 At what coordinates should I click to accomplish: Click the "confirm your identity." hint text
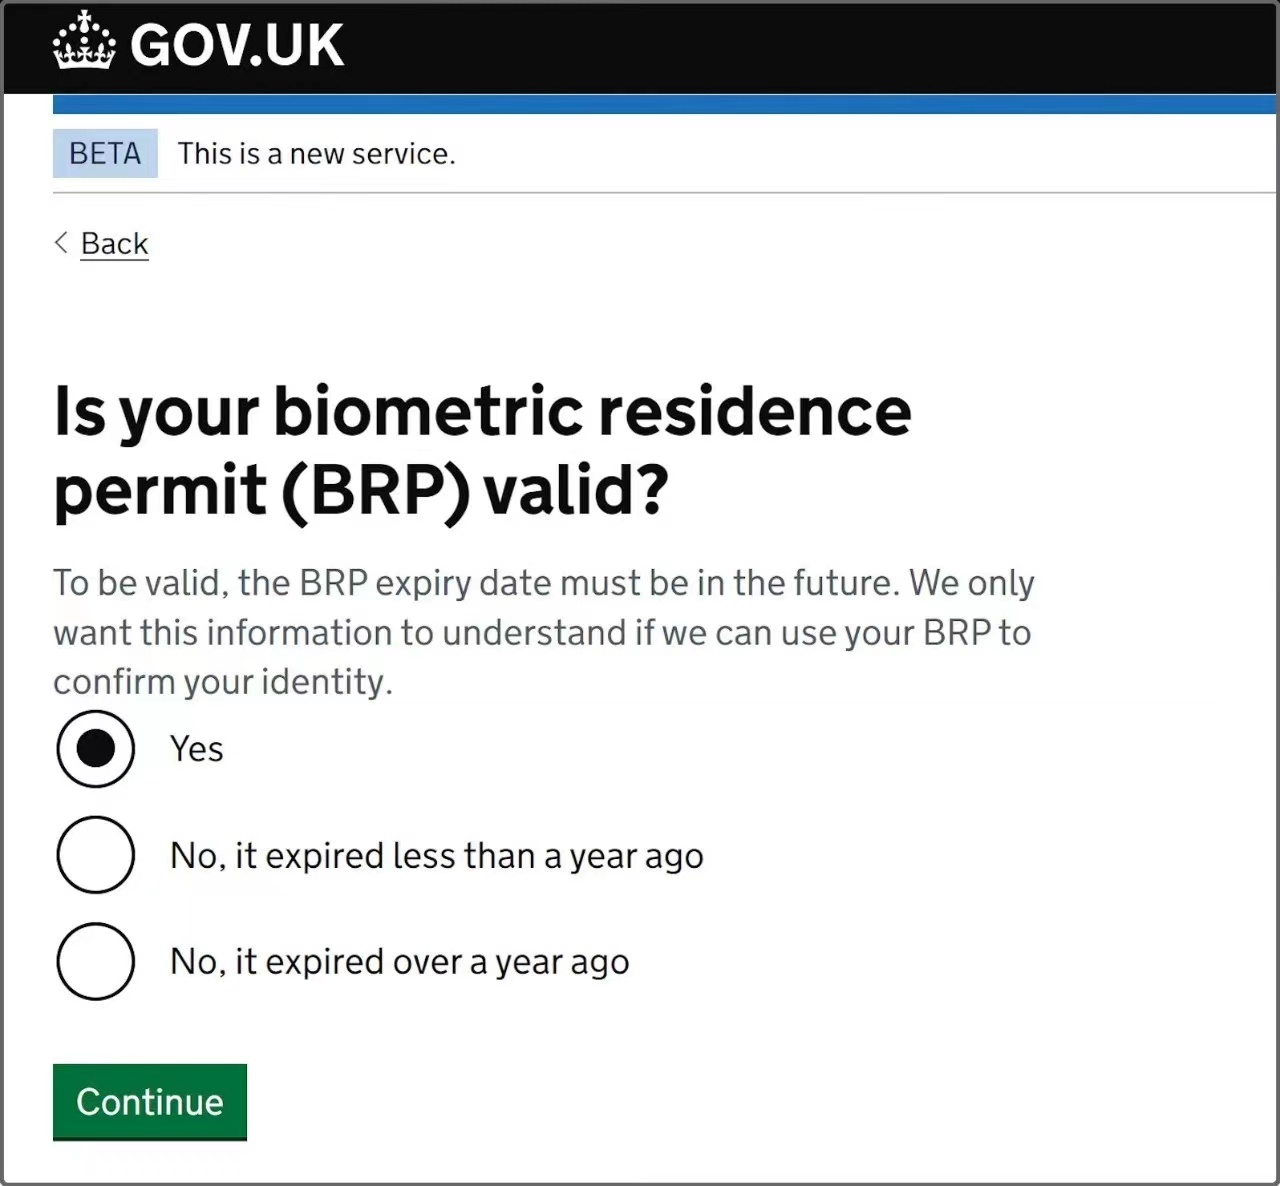pyautogui.click(x=223, y=682)
